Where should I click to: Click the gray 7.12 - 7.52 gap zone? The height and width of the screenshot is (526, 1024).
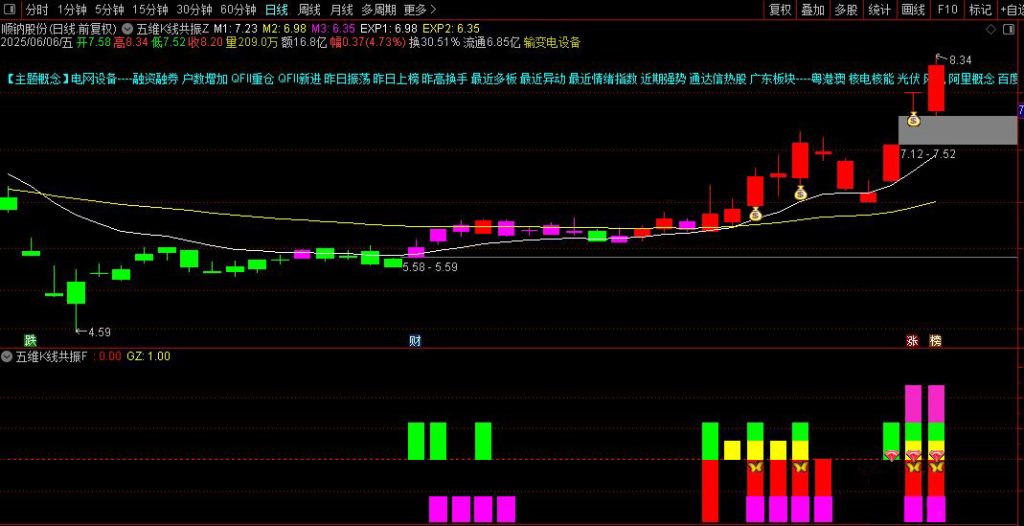click(957, 130)
